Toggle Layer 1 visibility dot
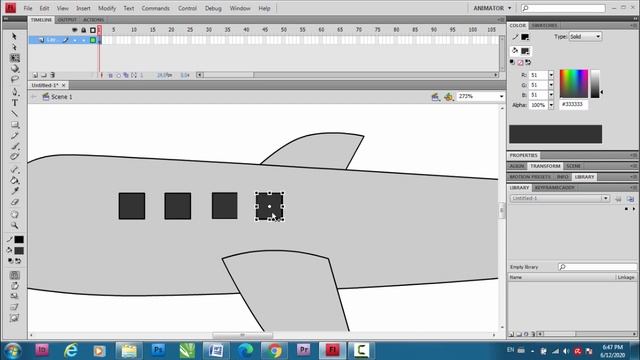The image size is (640, 360). tap(75, 40)
